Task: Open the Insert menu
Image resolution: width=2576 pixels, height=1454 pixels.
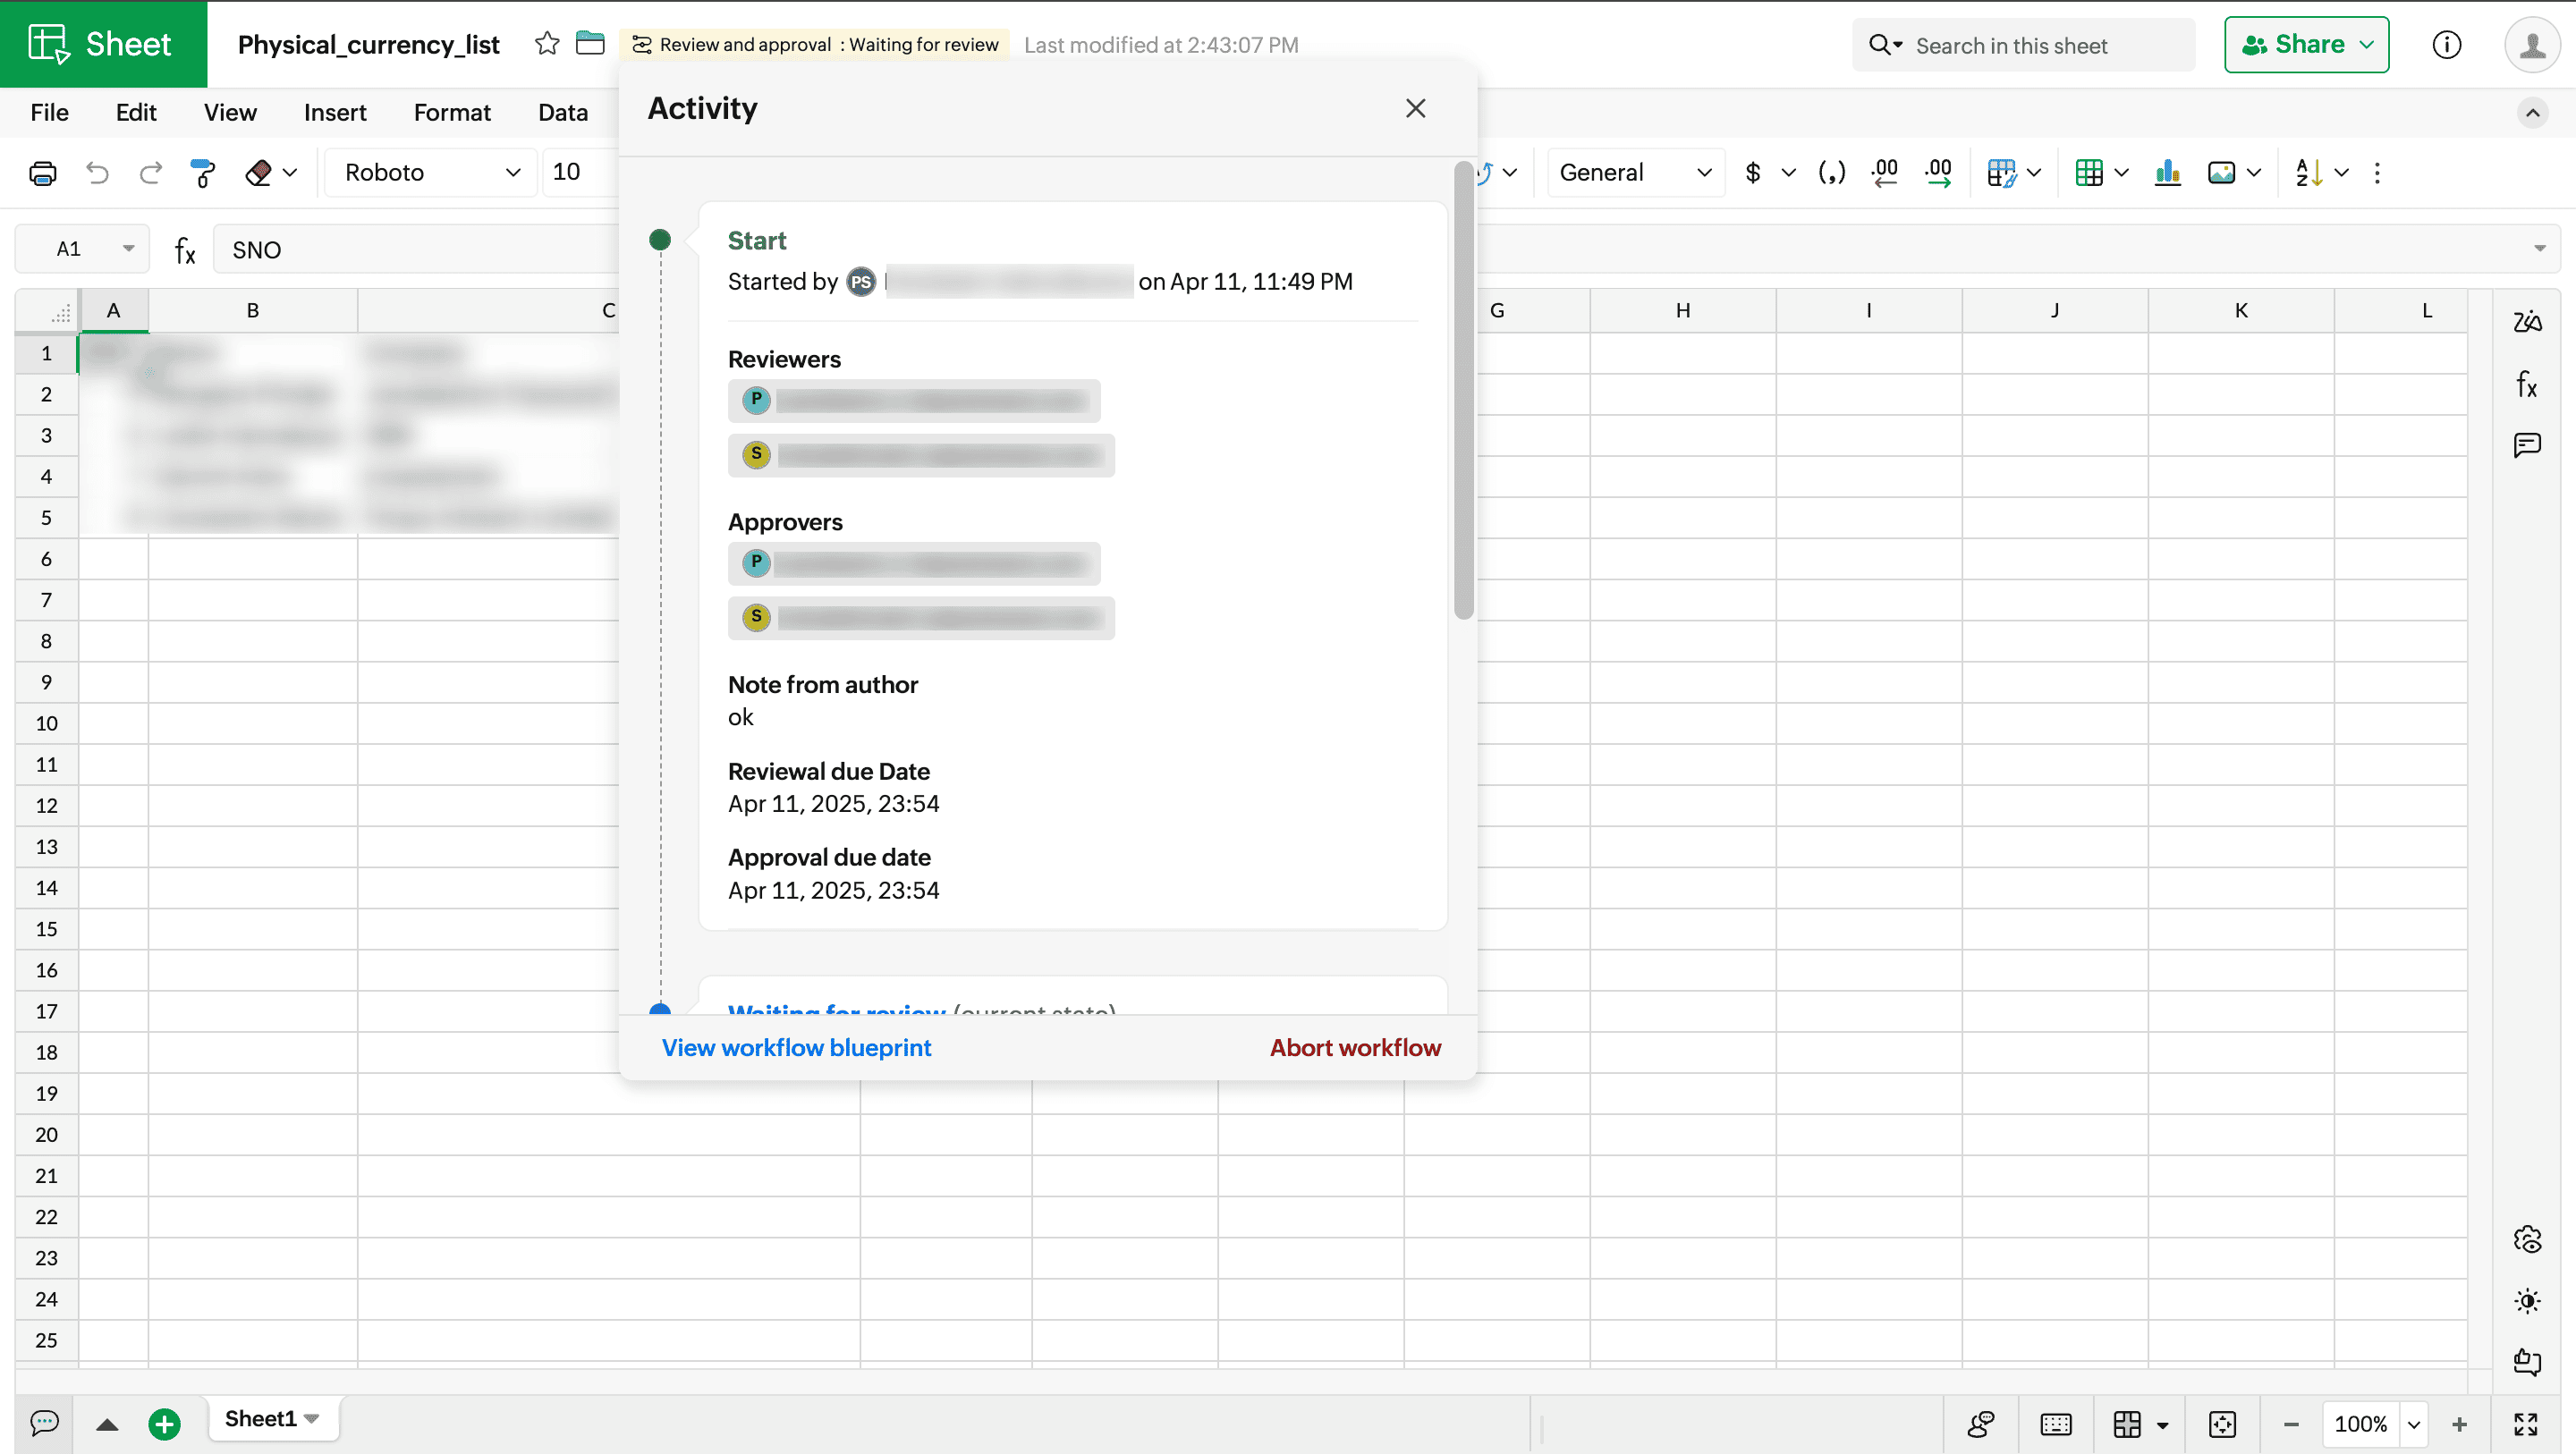Action: tap(335, 113)
